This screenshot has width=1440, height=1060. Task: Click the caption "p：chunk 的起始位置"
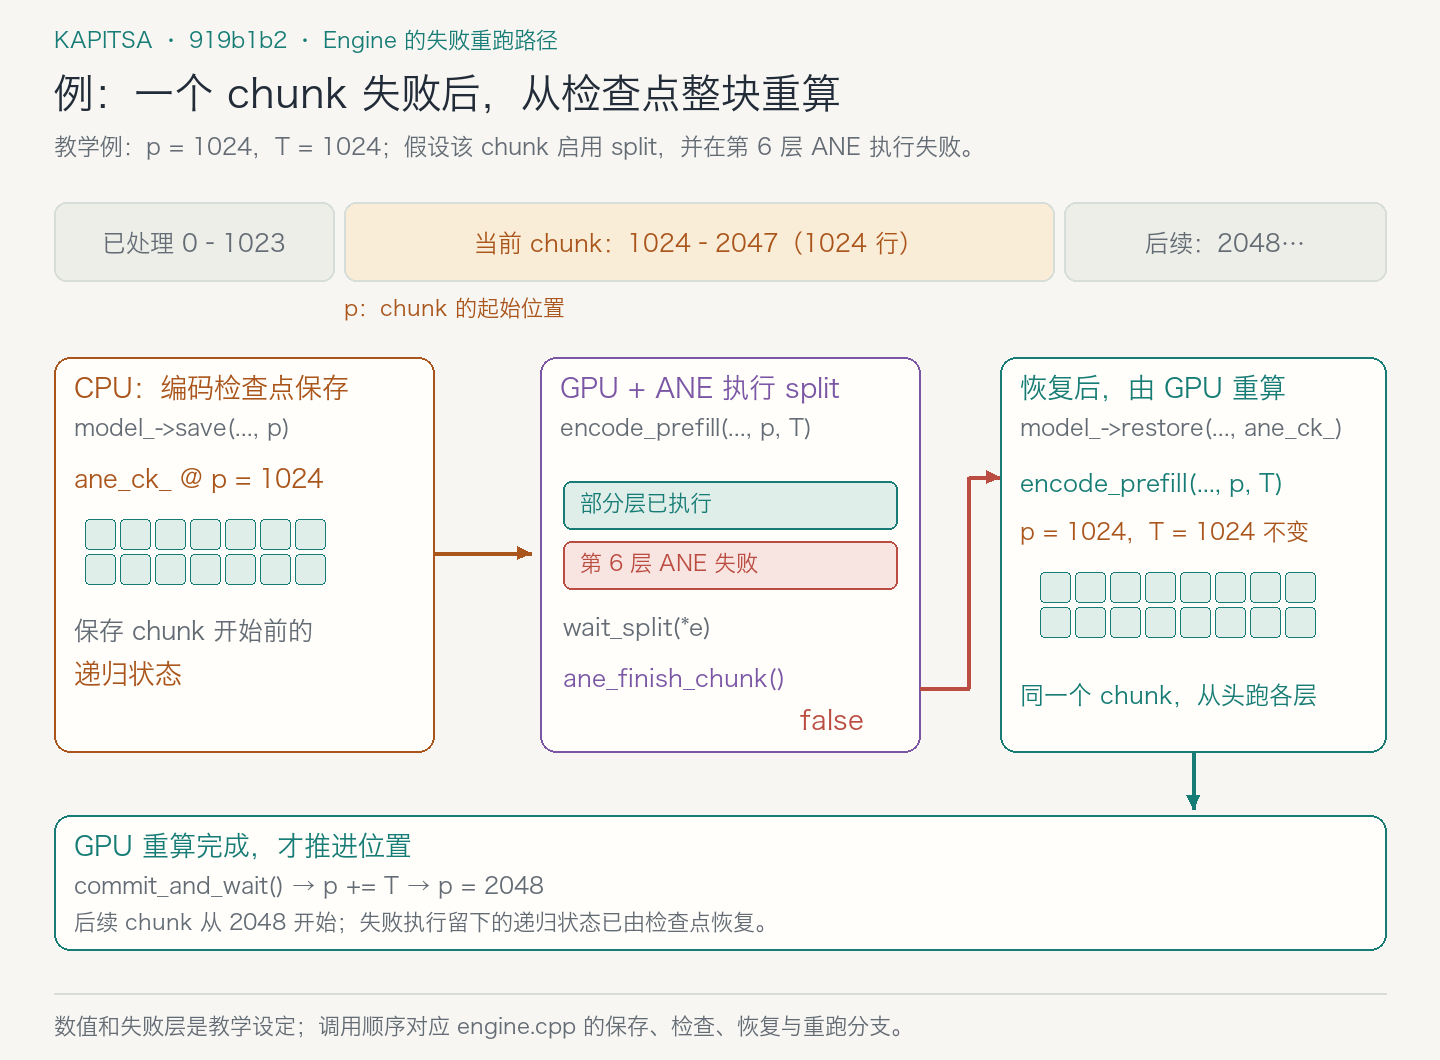click(454, 308)
